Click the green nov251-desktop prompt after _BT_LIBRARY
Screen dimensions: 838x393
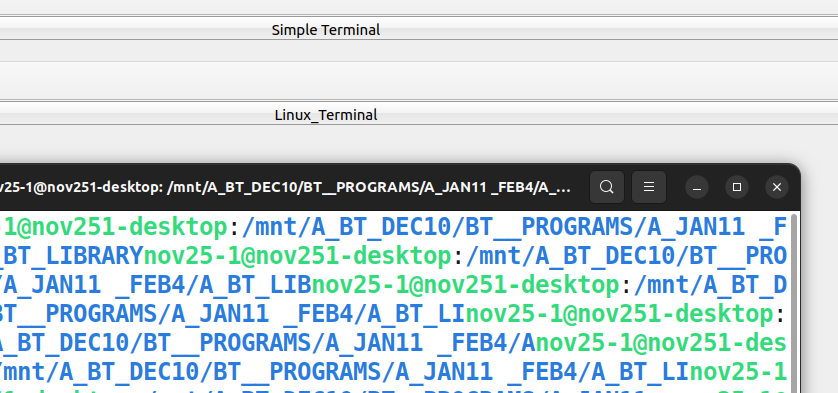[x=298, y=256]
